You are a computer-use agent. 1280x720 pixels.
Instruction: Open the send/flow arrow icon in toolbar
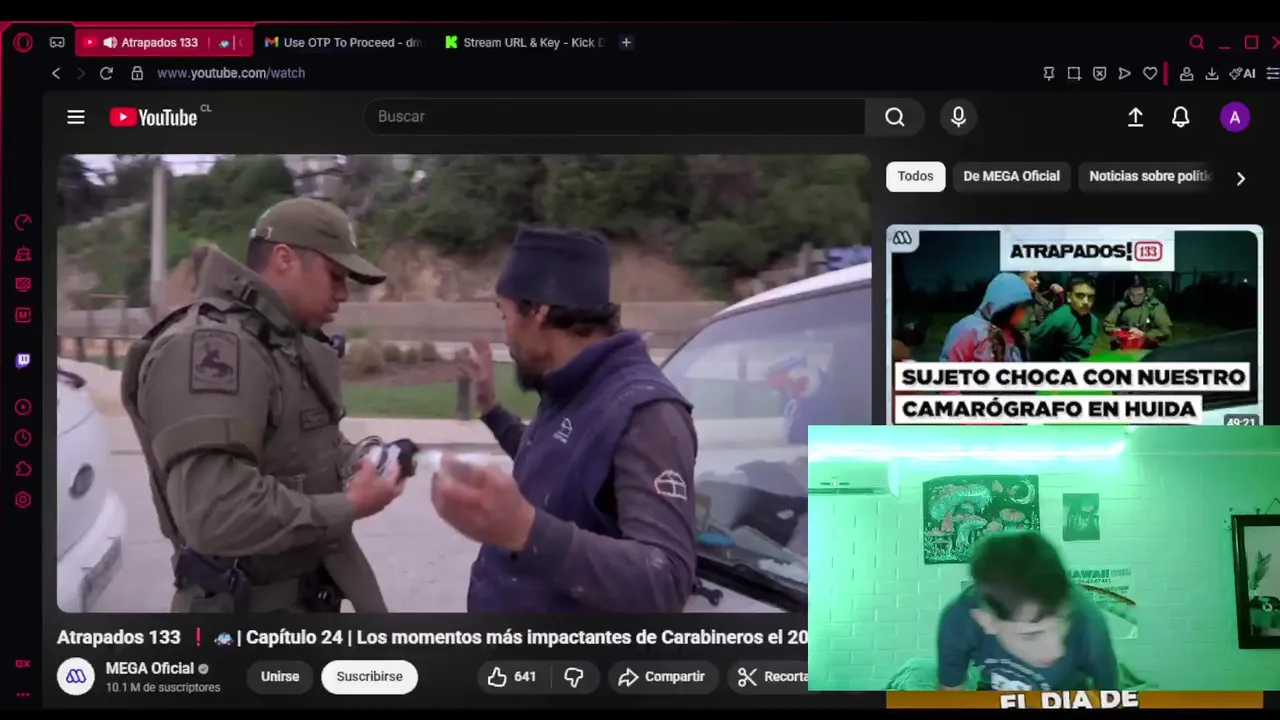coord(1124,73)
